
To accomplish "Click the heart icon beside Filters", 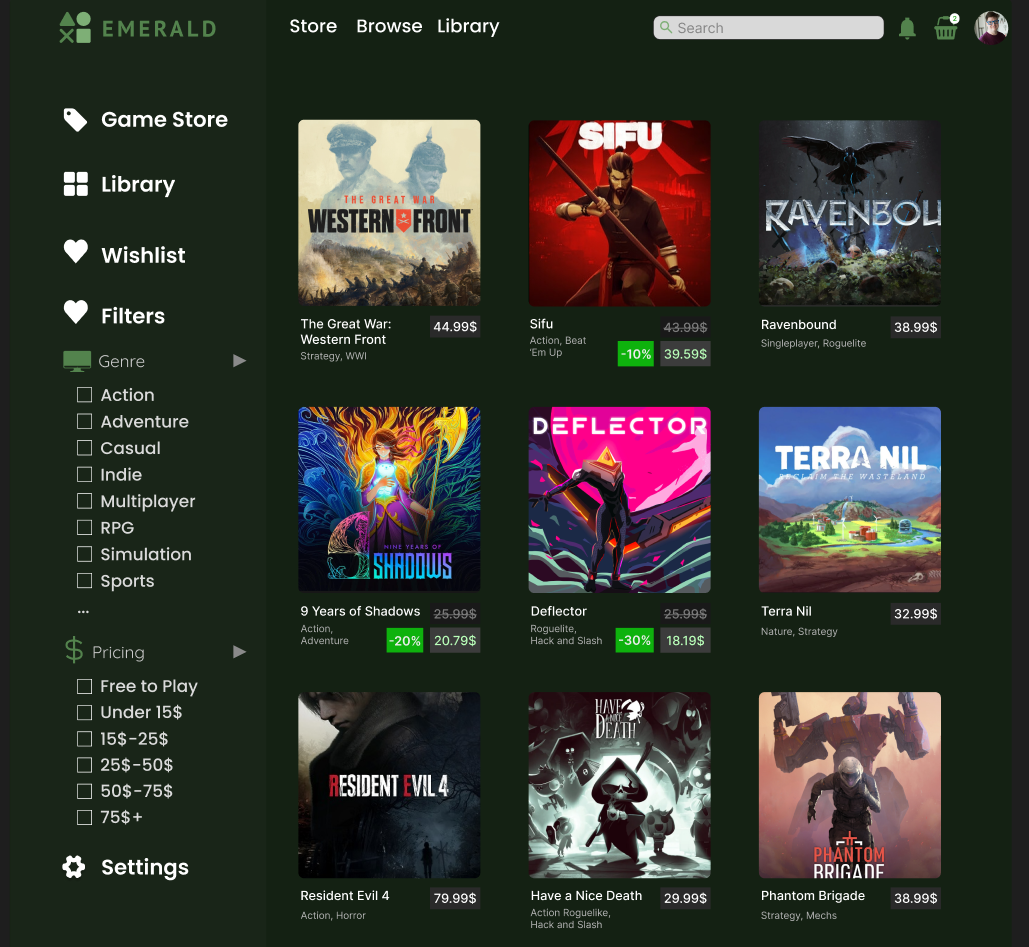I will point(75,312).
